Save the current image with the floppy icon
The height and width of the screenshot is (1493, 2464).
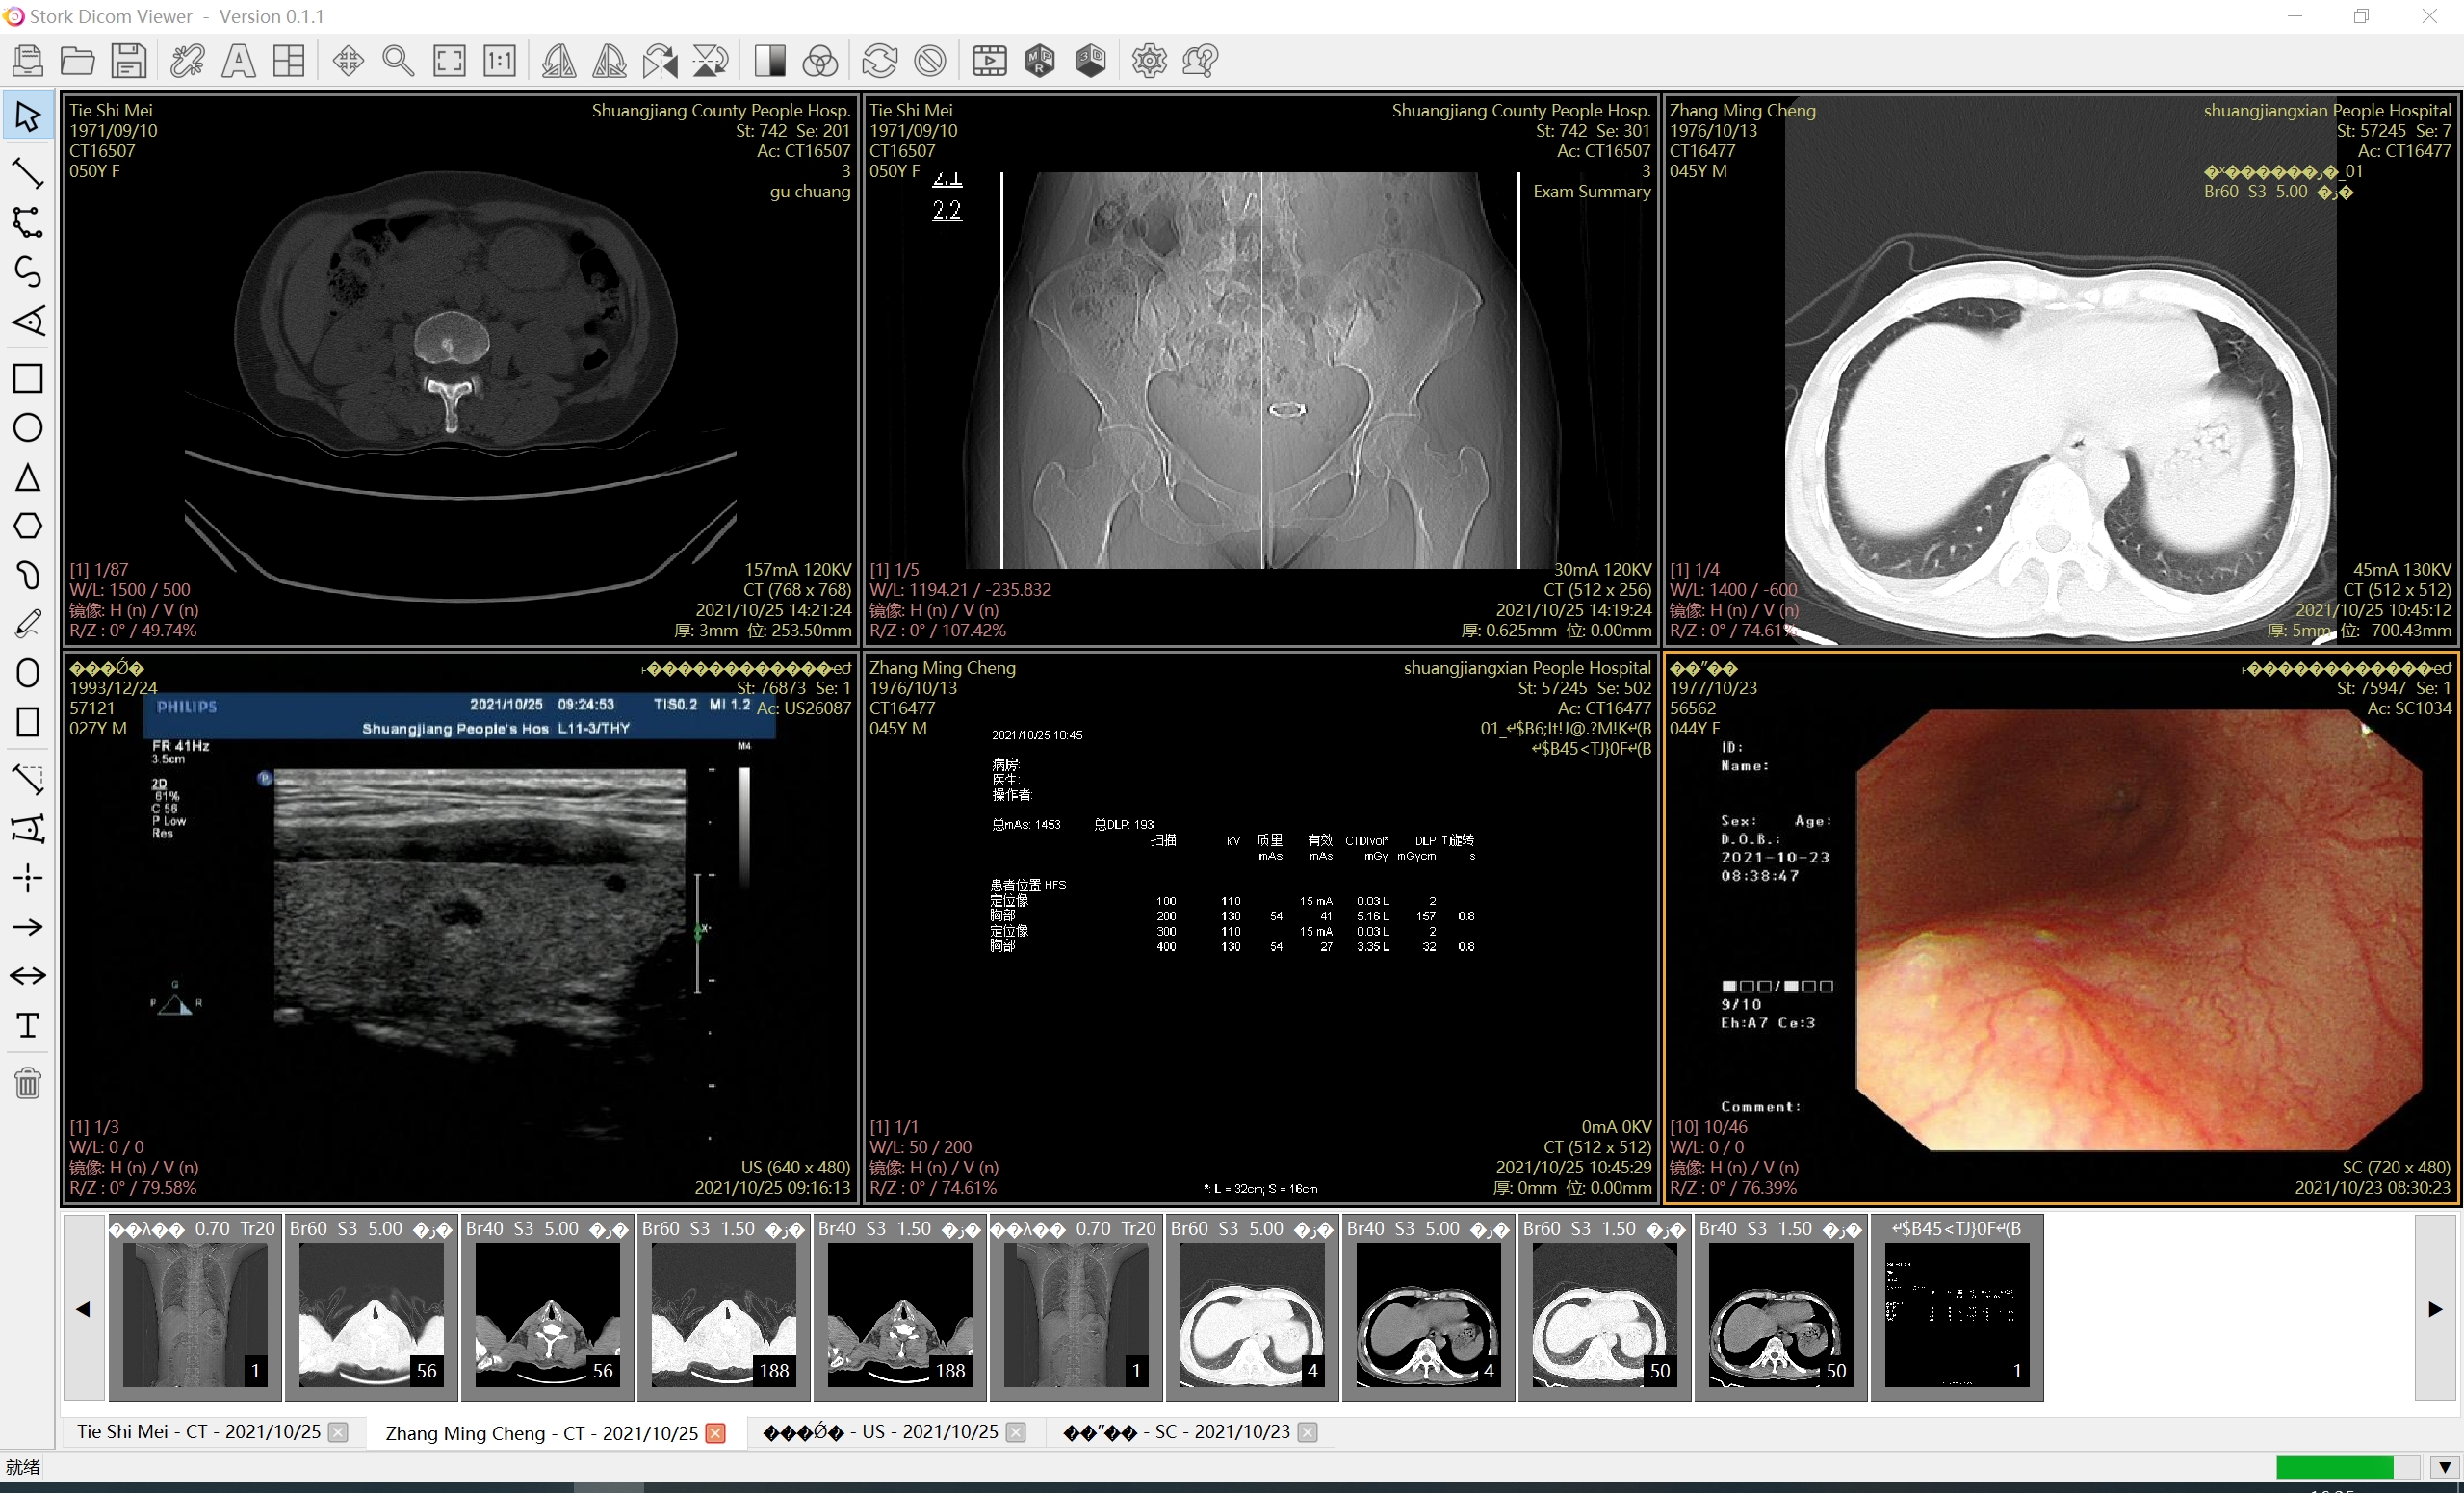(x=128, y=61)
